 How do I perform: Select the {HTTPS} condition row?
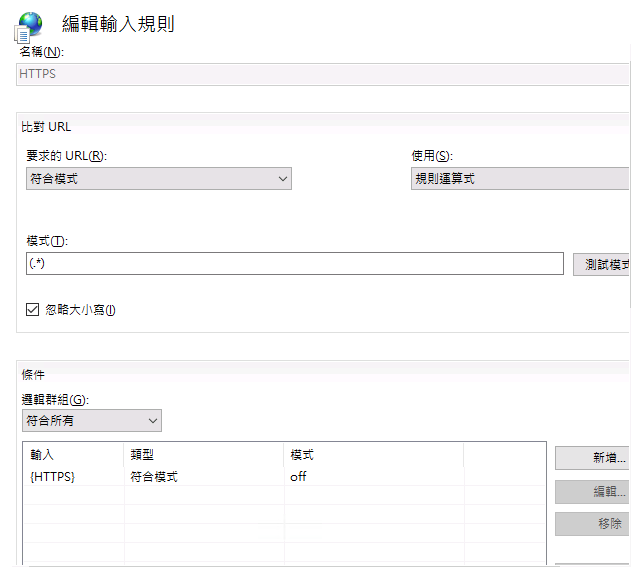(284, 477)
